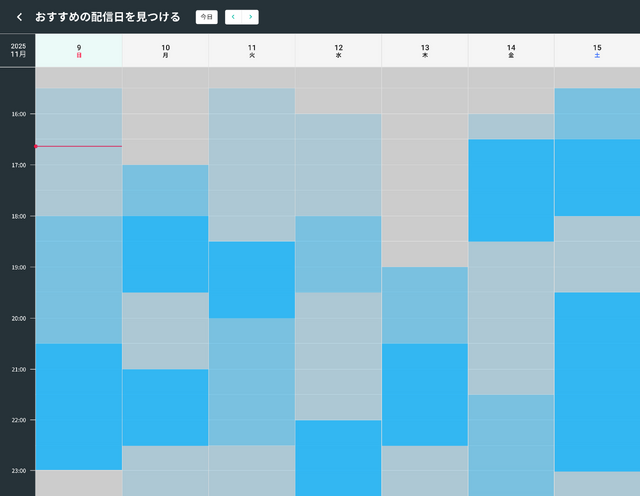The height and width of the screenshot is (496, 640).
Task: Choose the Friday 14 day header
Action: 511,51
